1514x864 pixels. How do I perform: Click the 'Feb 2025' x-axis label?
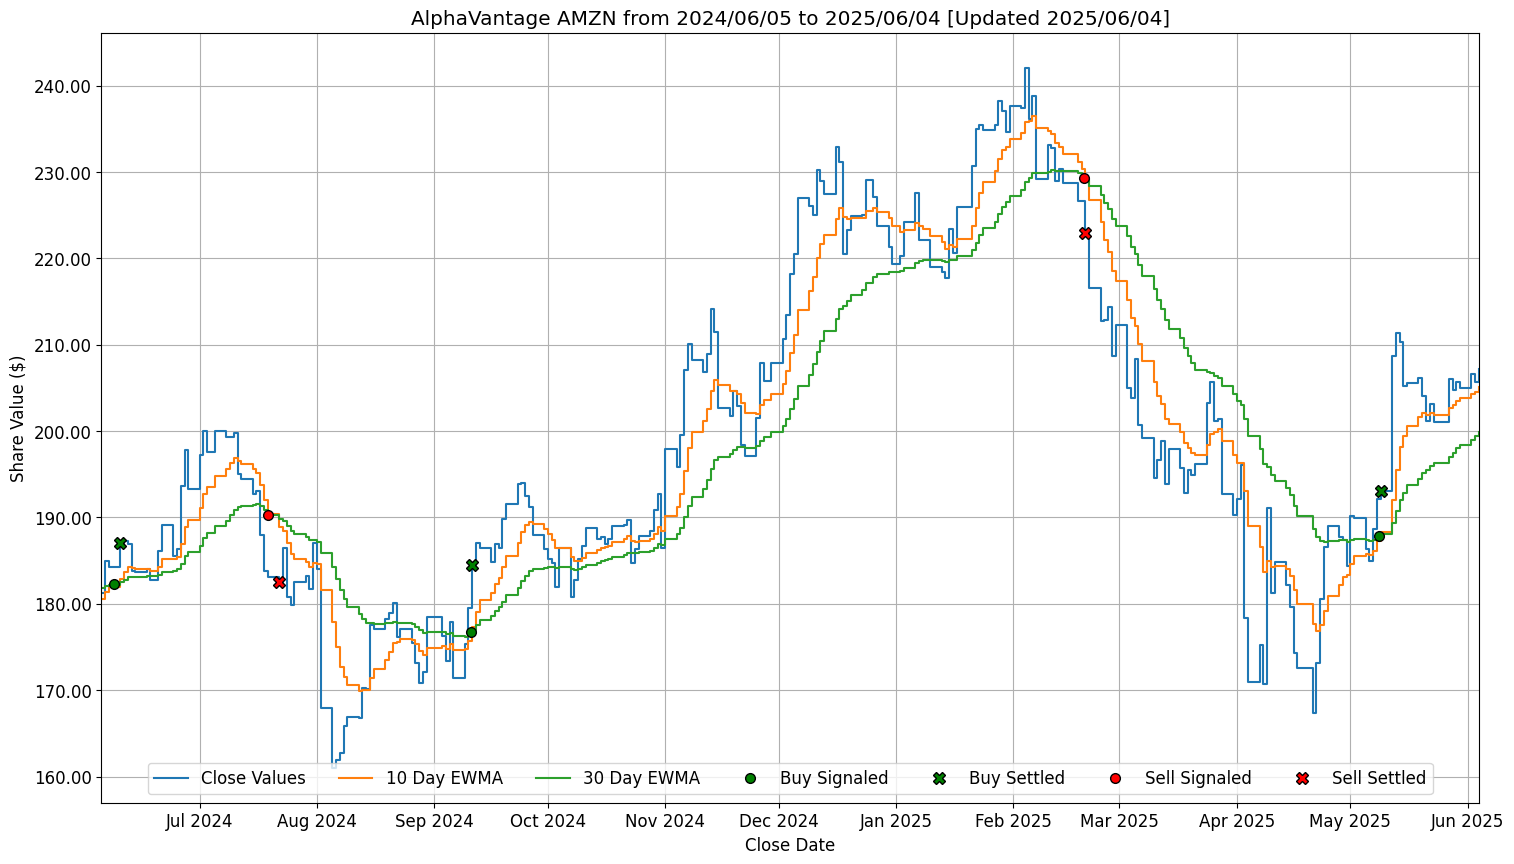click(1013, 821)
